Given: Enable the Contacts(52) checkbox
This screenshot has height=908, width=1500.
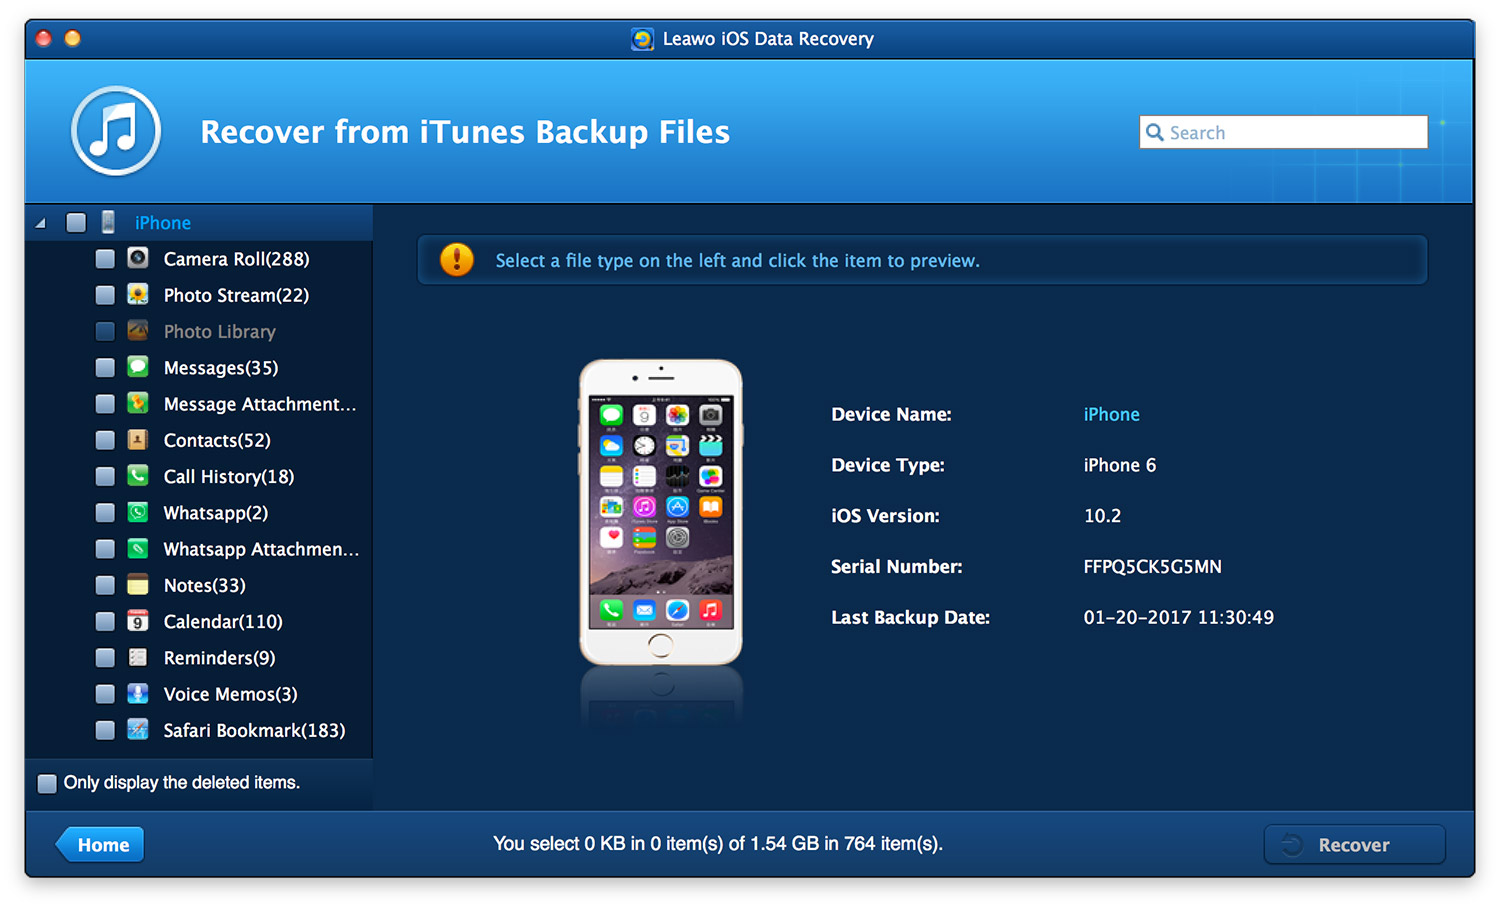Looking at the screenshot, I should click(105, 440).
